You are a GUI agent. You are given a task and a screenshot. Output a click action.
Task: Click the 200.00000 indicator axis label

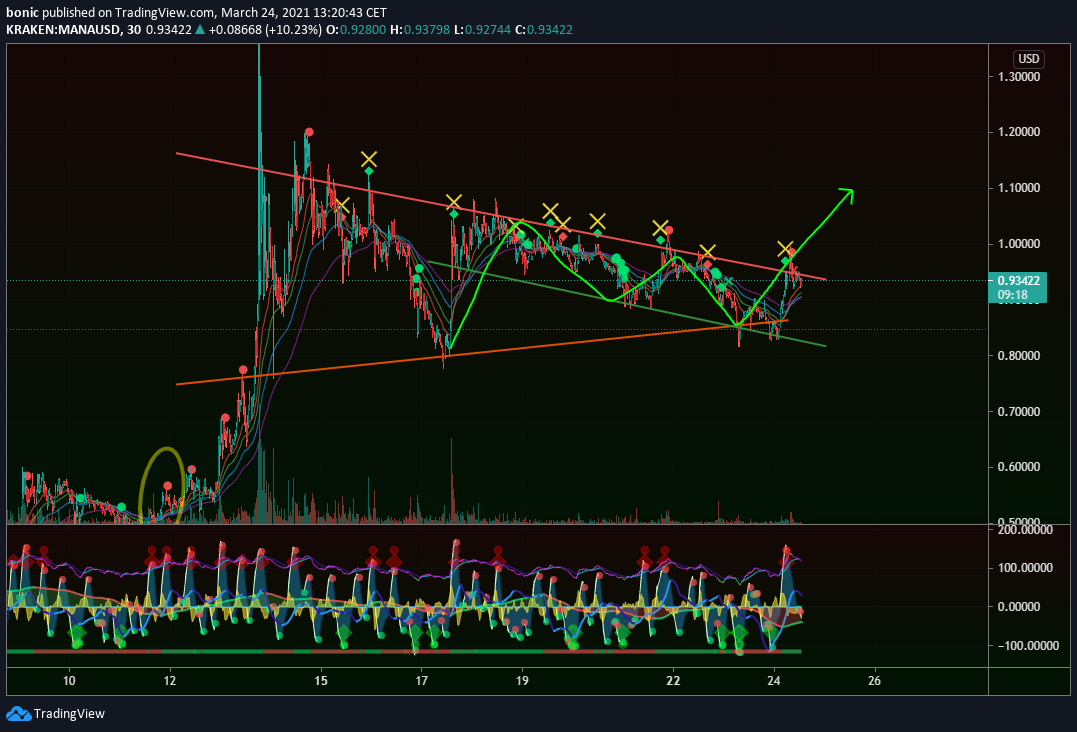pyautogui.click(x=1025, y=529)
